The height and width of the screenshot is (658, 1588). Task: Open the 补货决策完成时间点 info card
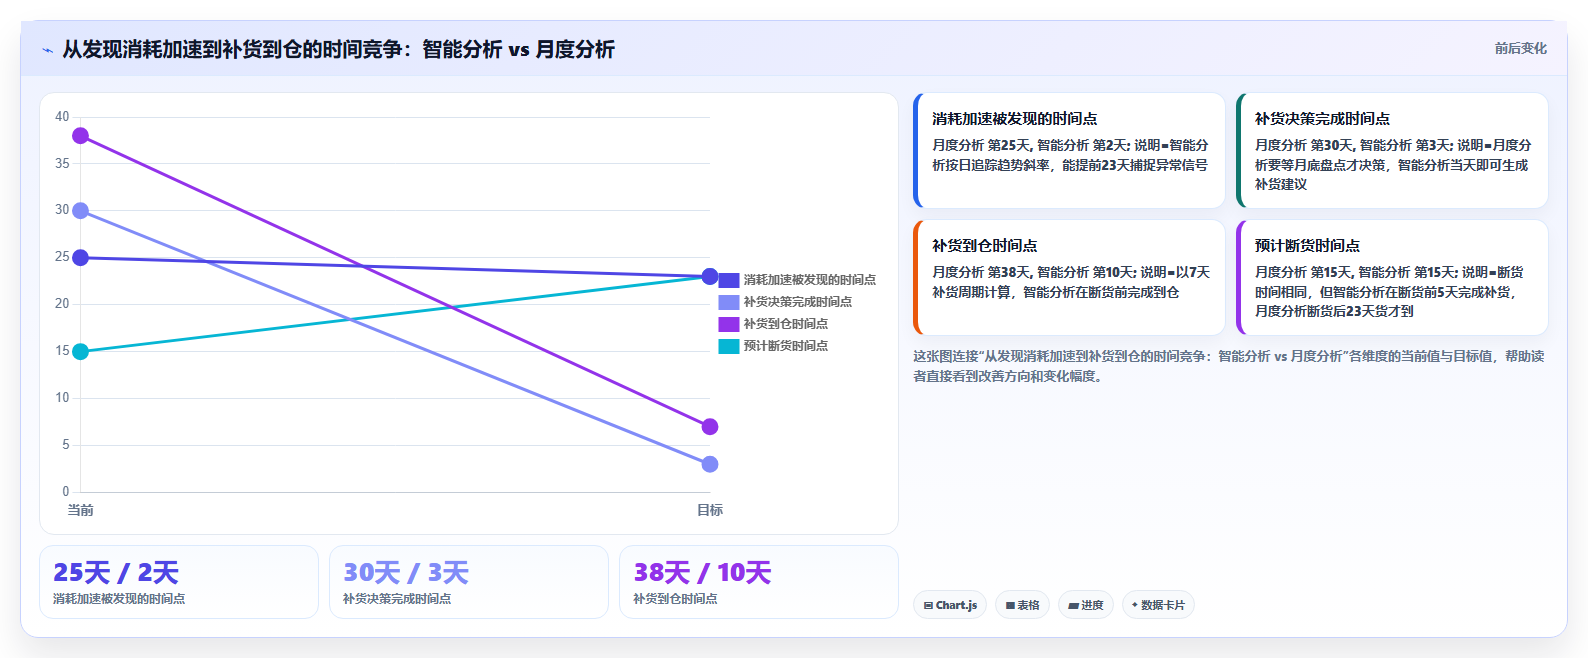[1392, 151]
